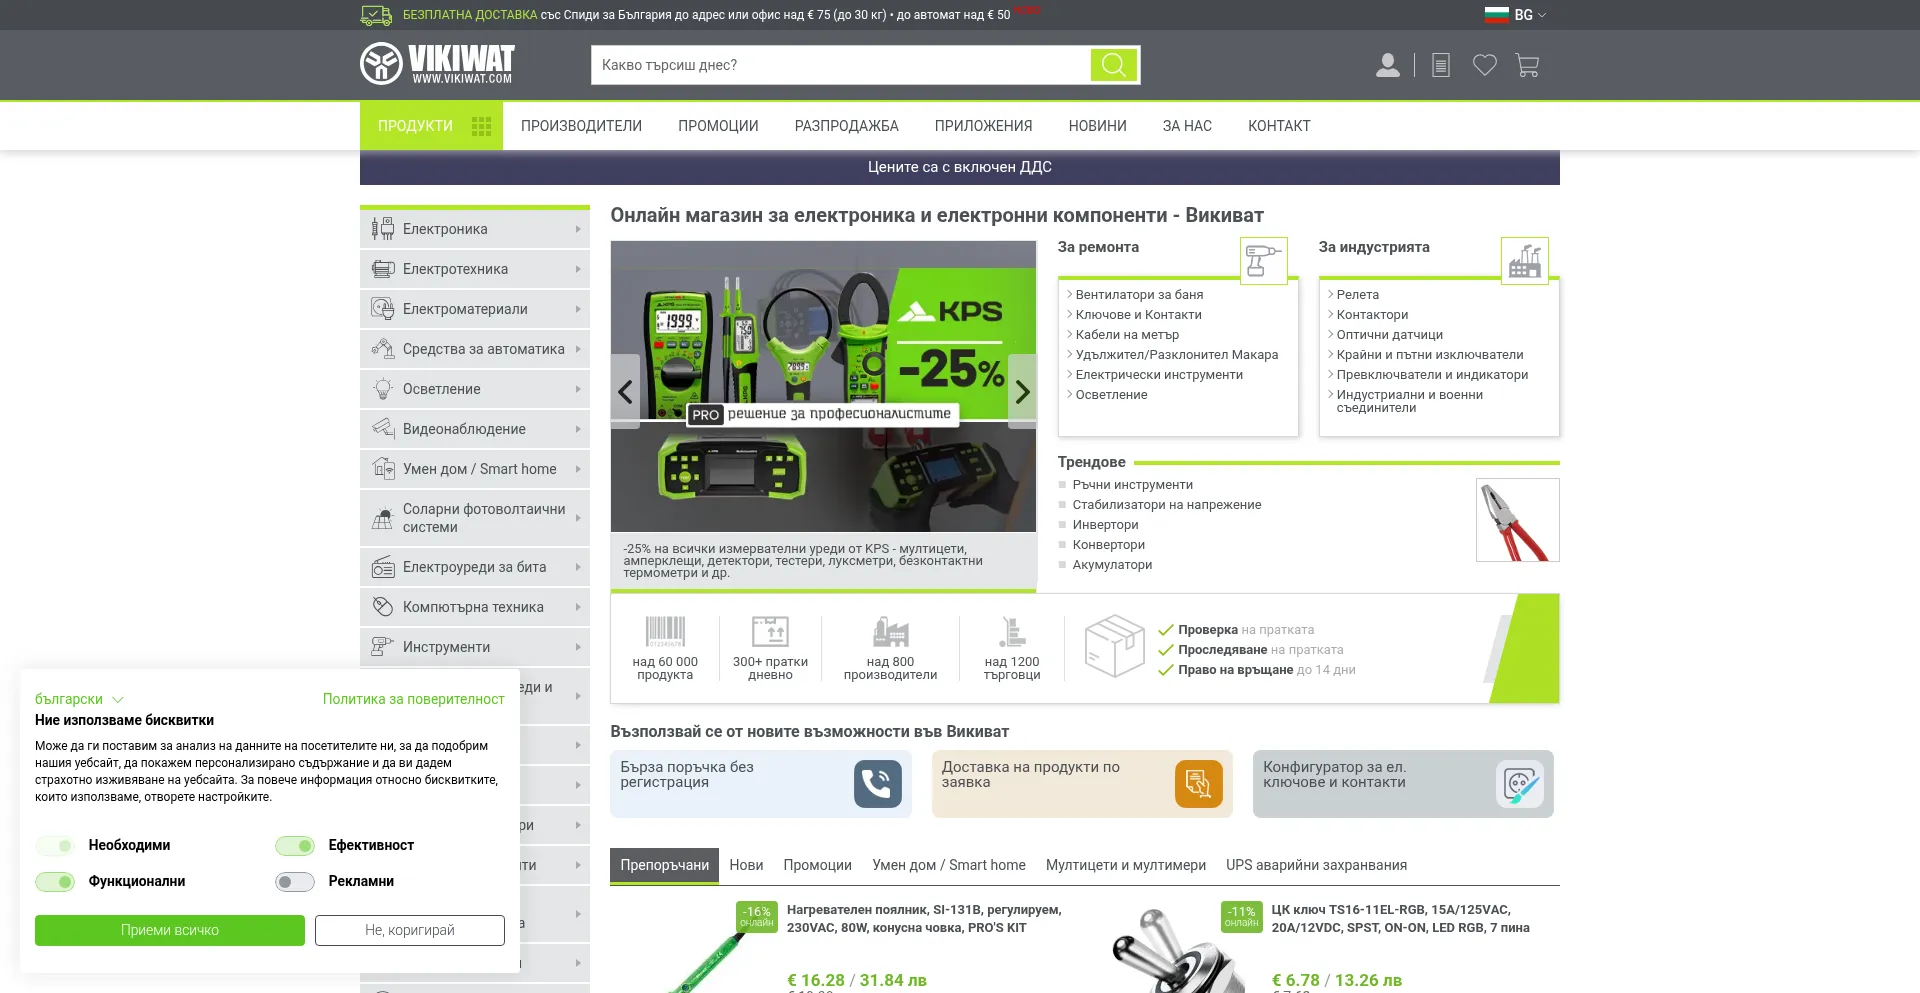The width and height of the screenshot is (1920, 993).
Task: Open the КОНТАКТ menu item
Action: click(x=1279, y=126)
